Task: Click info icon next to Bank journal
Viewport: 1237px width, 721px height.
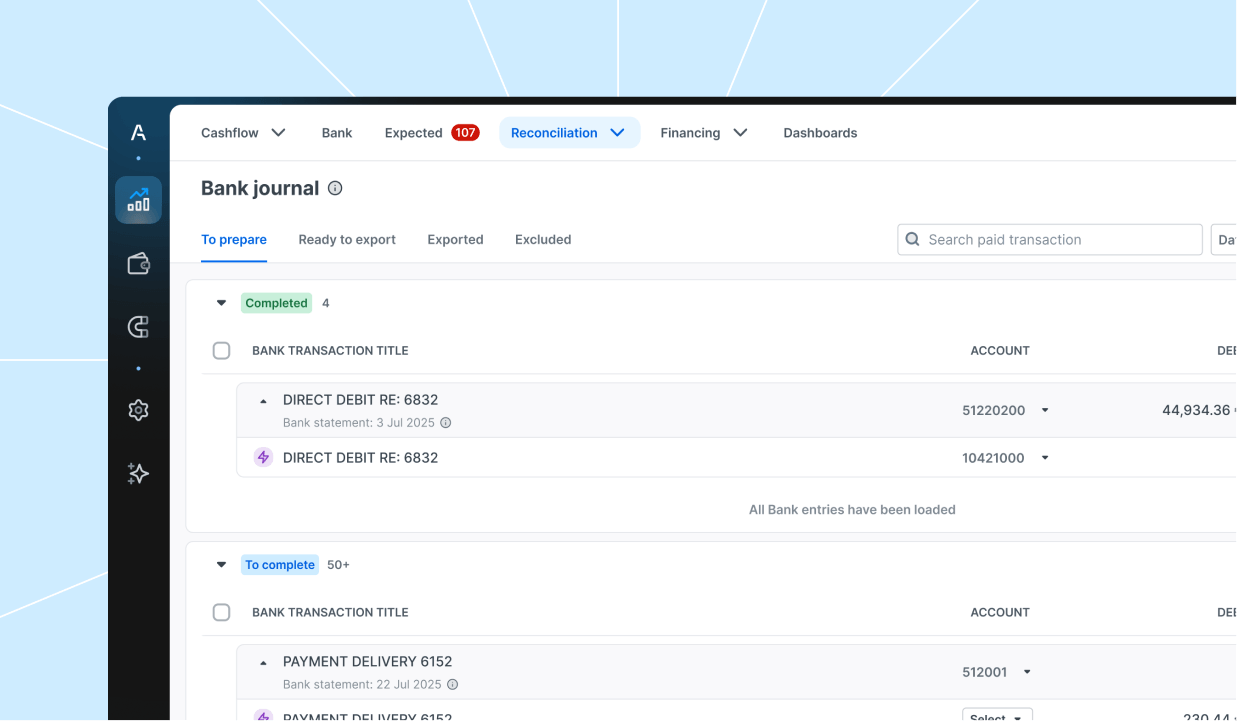Action: pos(335,188)
